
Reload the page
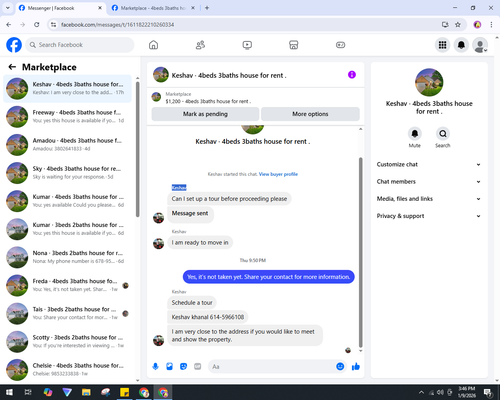tap(37, 25)
